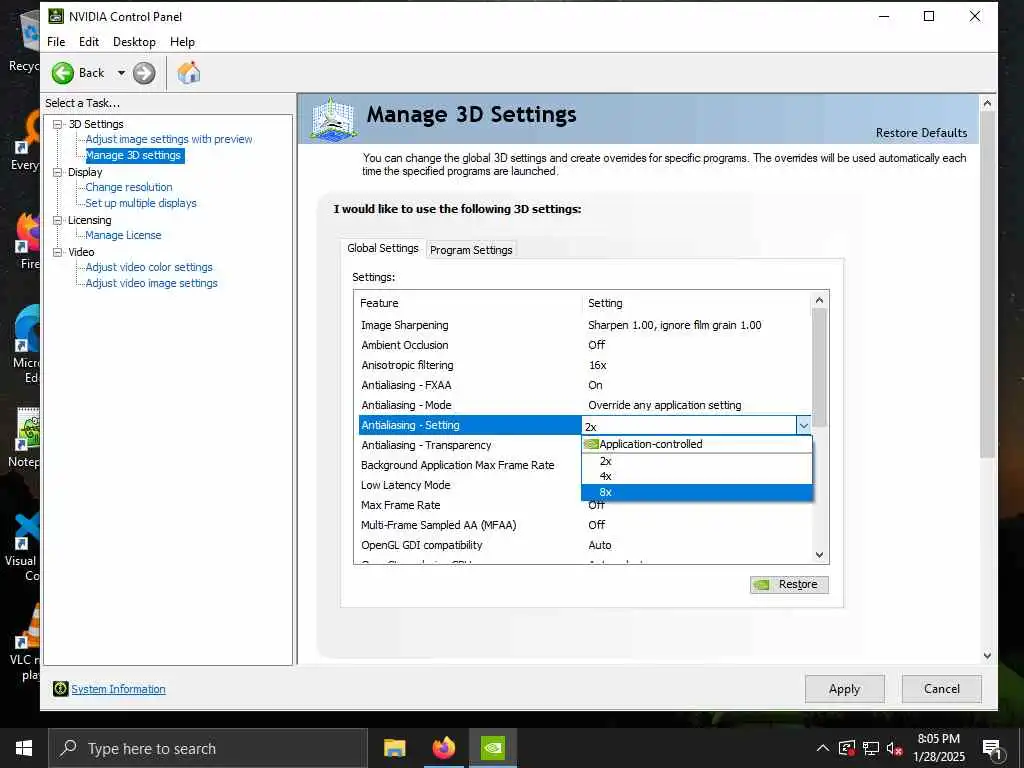Choose Application-controlled in the dropdown list
This screenshot has width=1024, height=768.
click(697, 444)
